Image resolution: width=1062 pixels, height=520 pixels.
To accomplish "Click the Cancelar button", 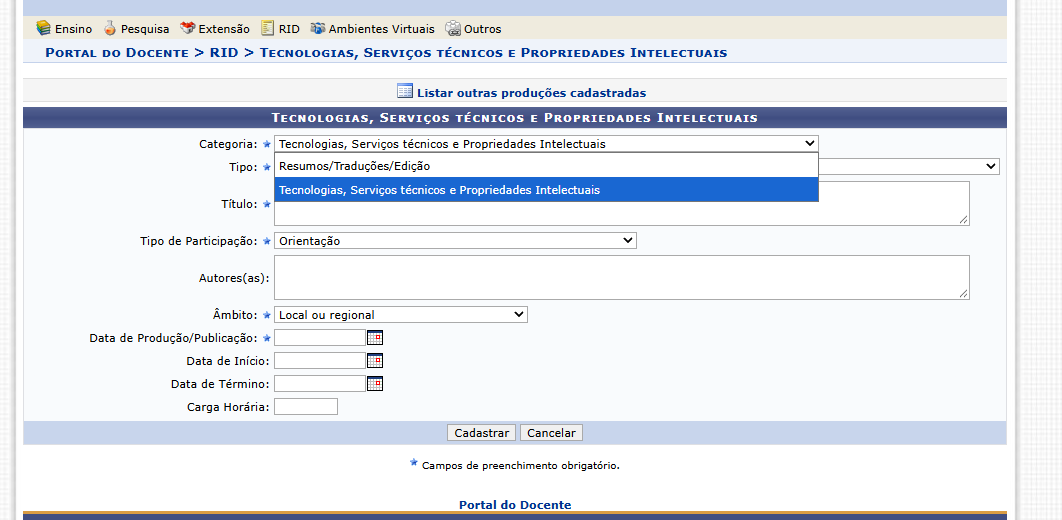I will pos(551,433).
